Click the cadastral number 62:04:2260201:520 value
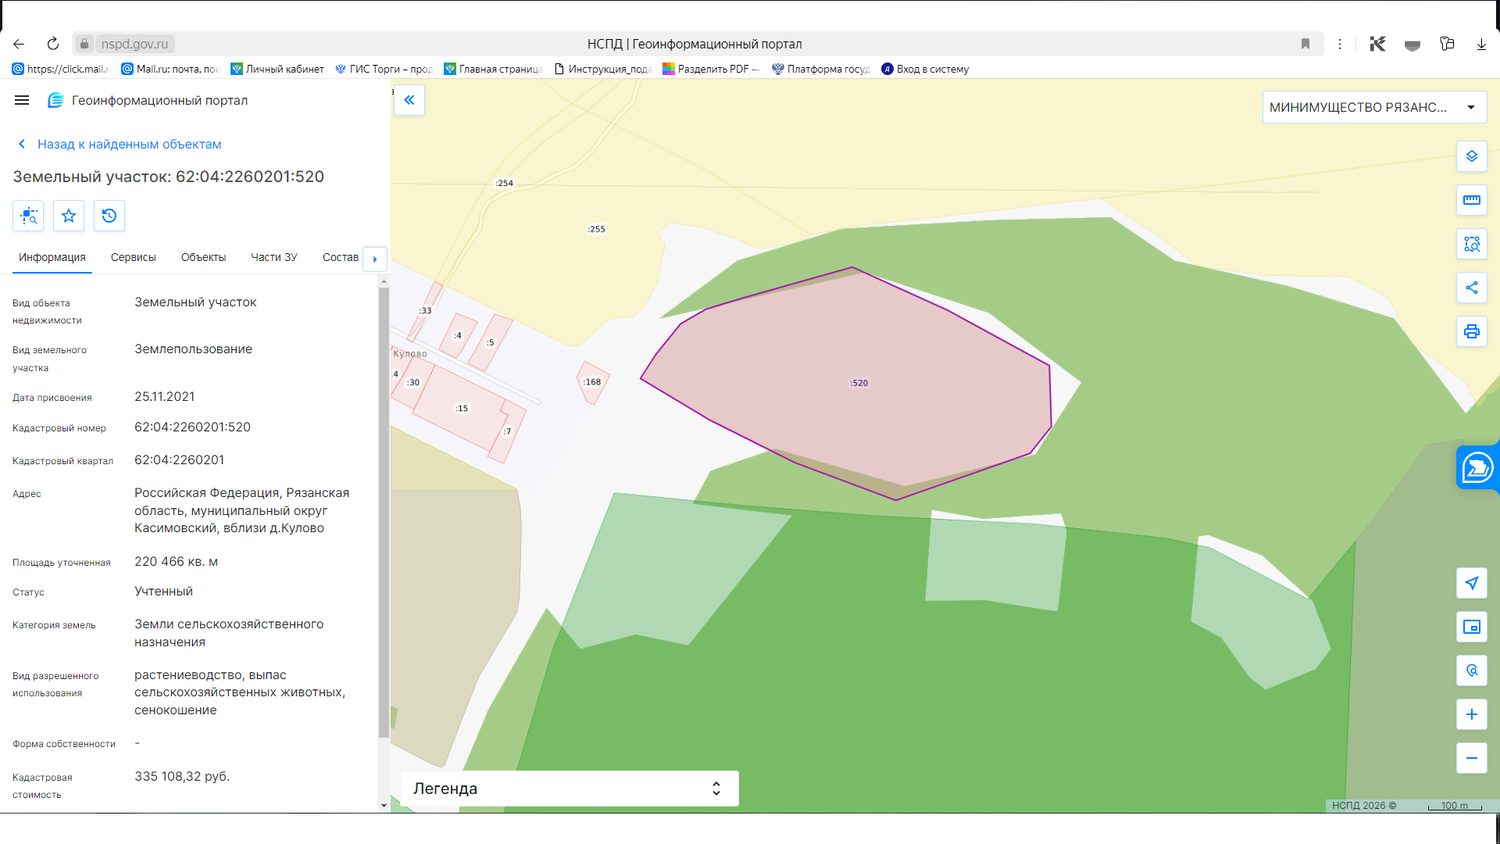The height and width of the screenshot is (844, 1500). (x=193, y=427)
